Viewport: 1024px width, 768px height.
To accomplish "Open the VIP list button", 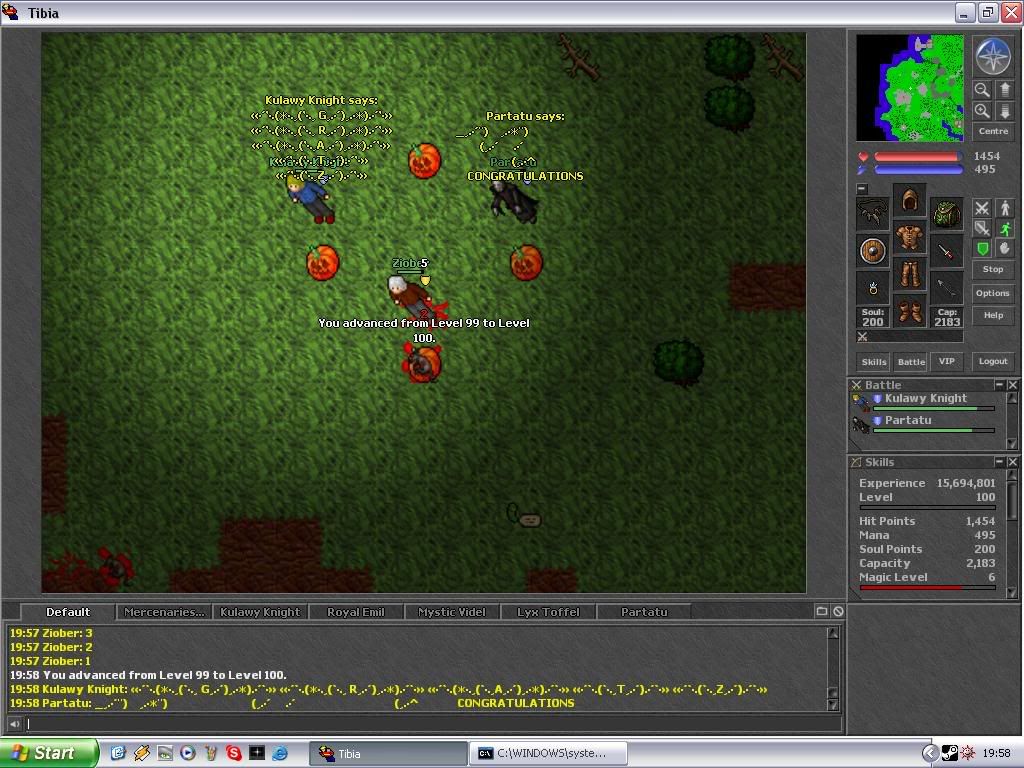I will pyautogui.click(x=946, y=361).
